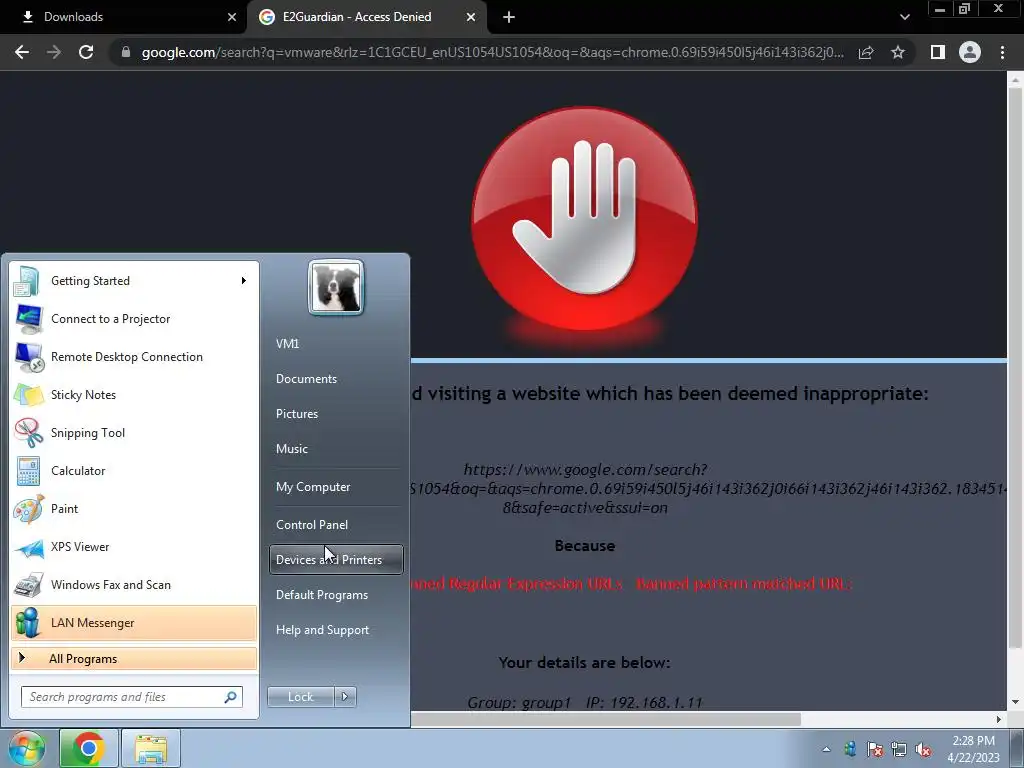Click the Lock button
The width and height of the screenshot is (1024, 768).
[x=301, y=697]
